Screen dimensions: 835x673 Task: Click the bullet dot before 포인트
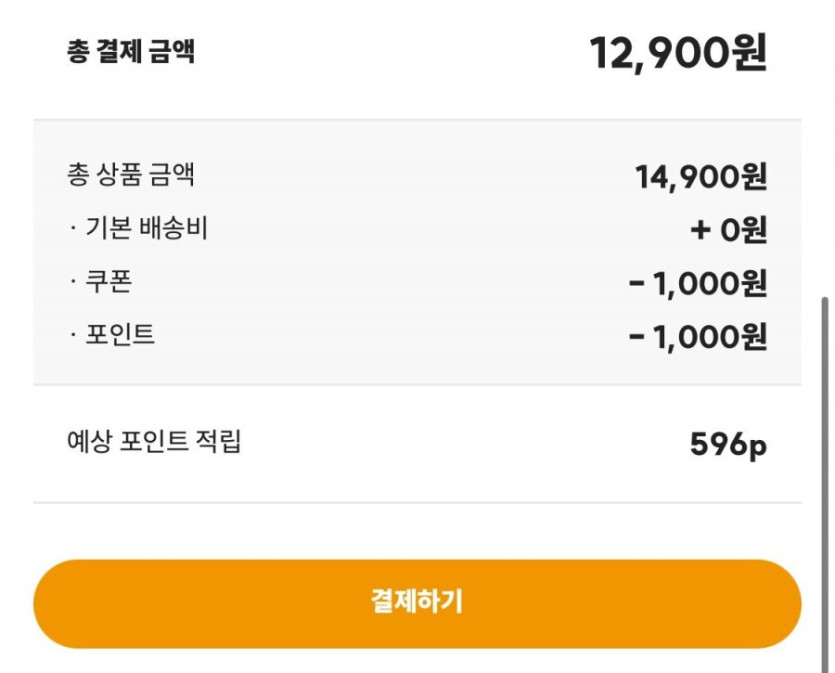click(x=73, y=336)
